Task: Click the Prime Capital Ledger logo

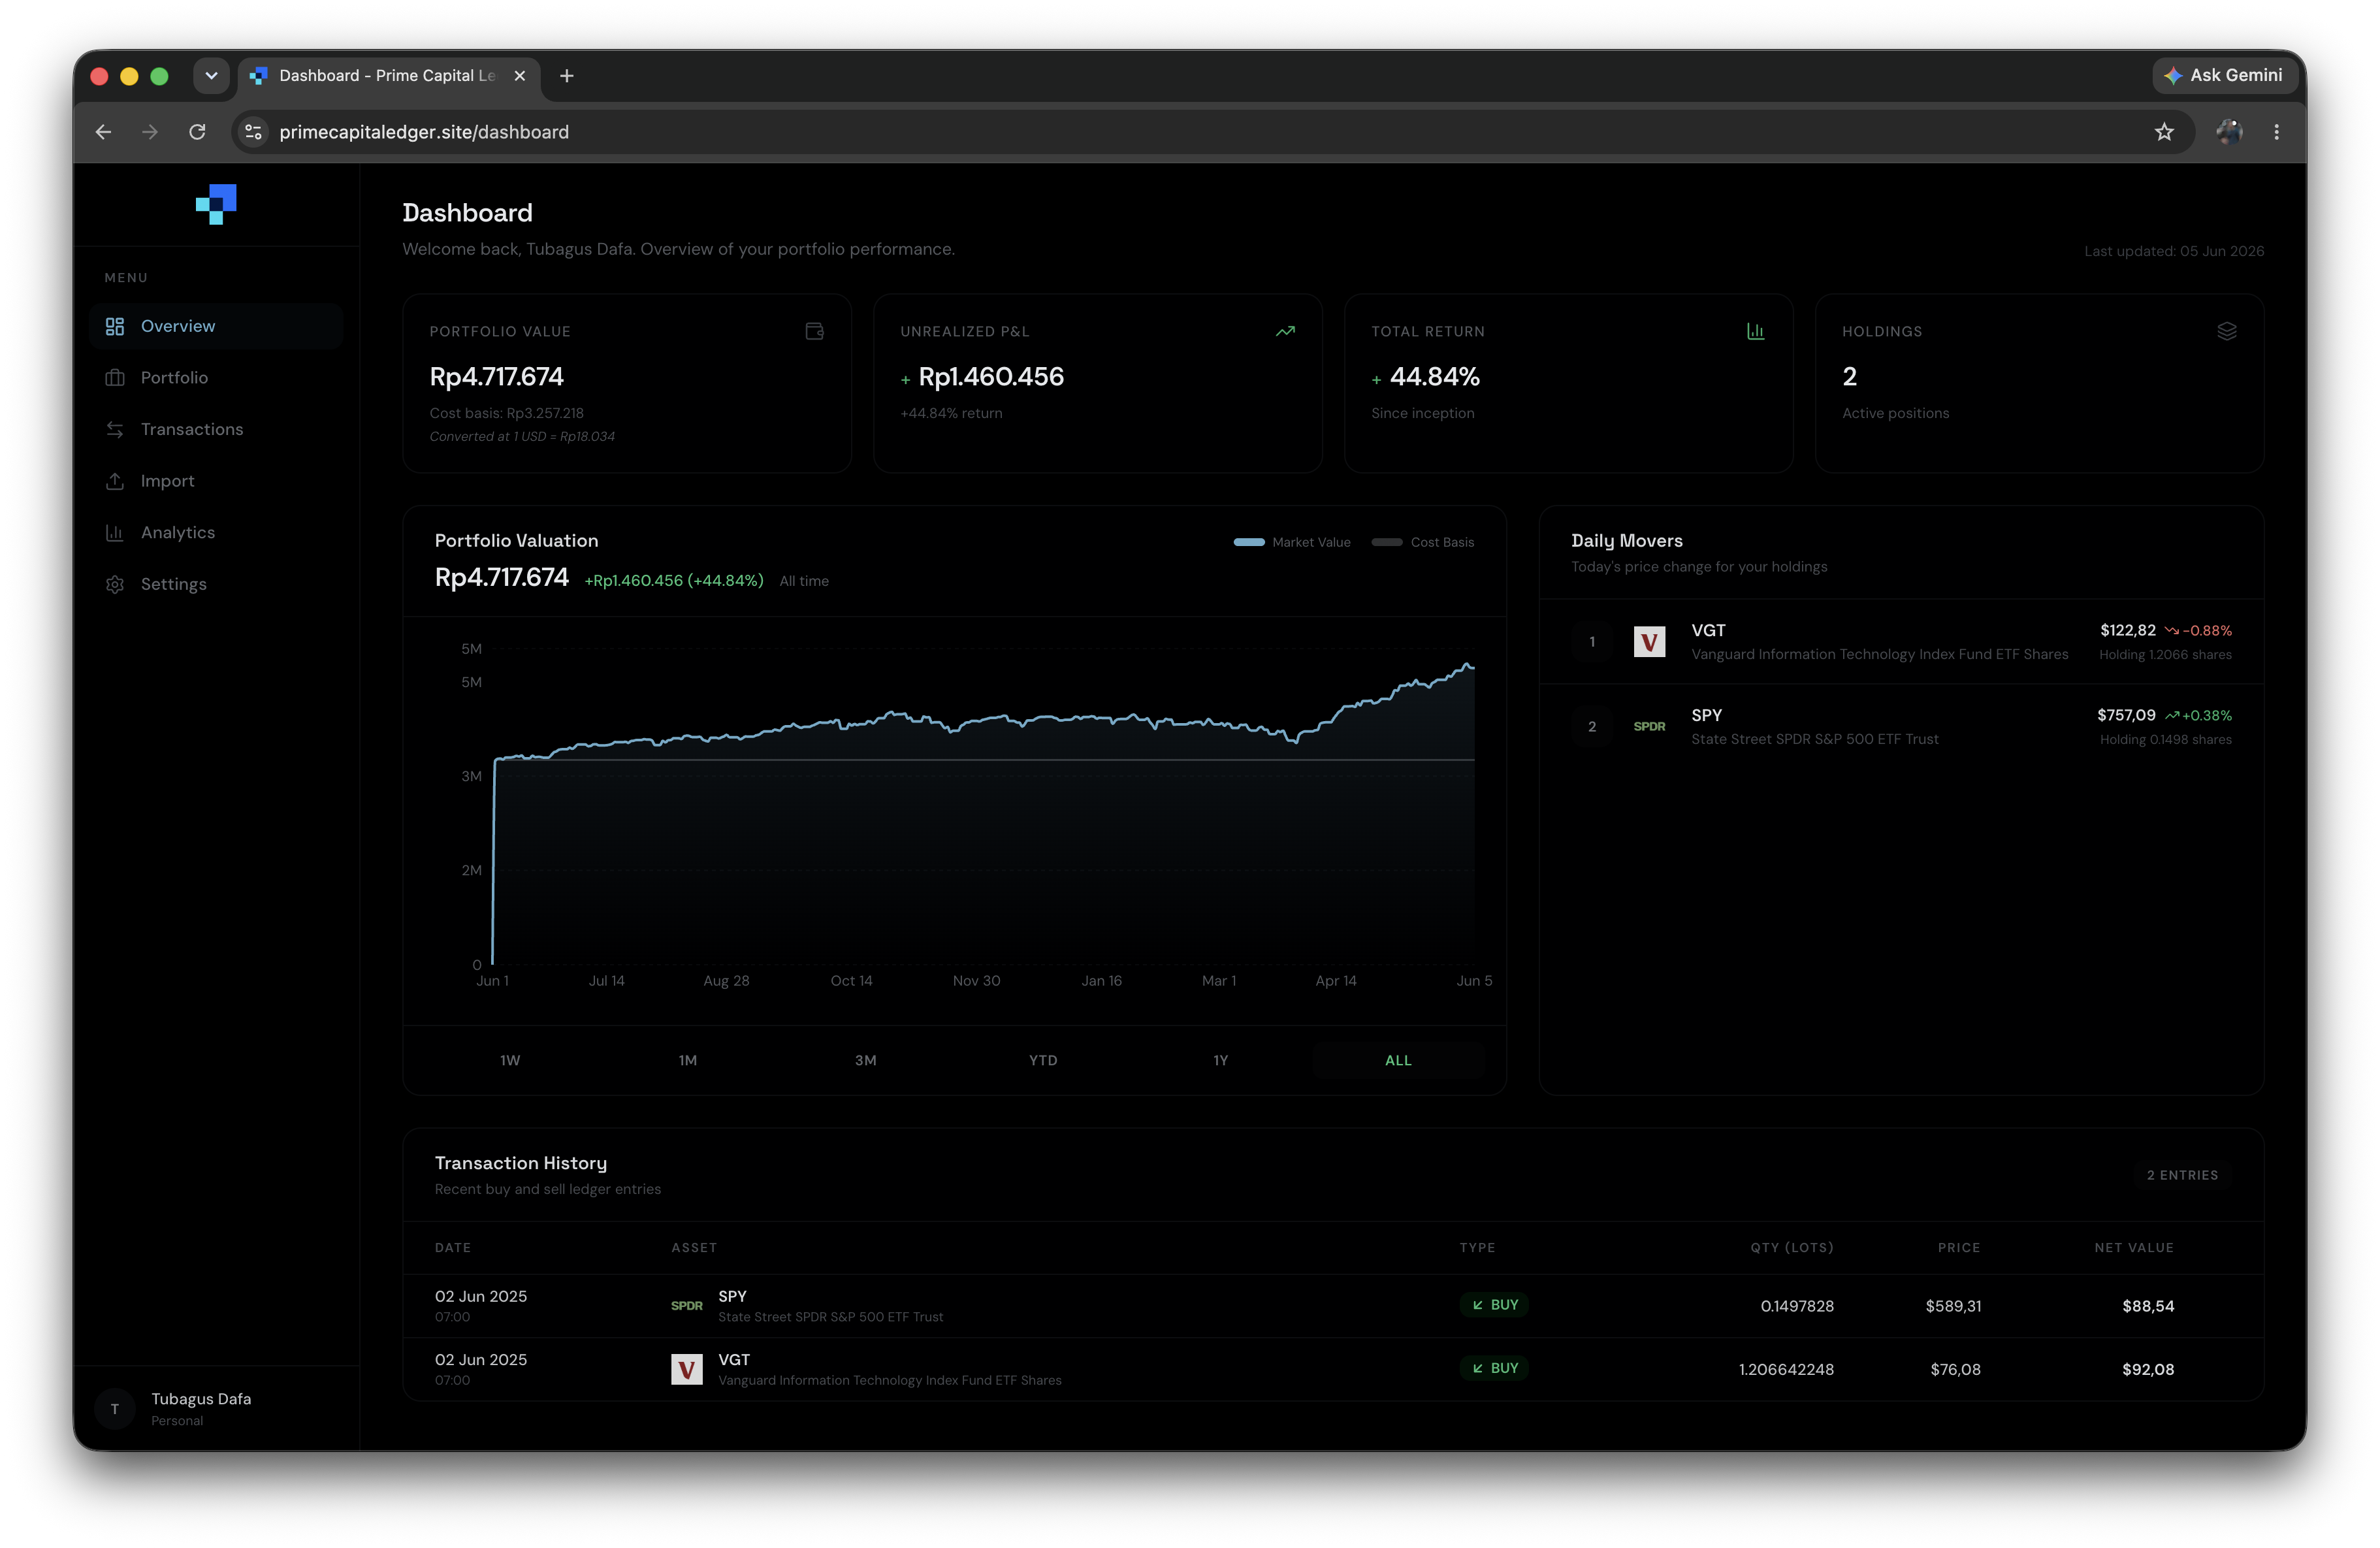Action: point(216,204)
